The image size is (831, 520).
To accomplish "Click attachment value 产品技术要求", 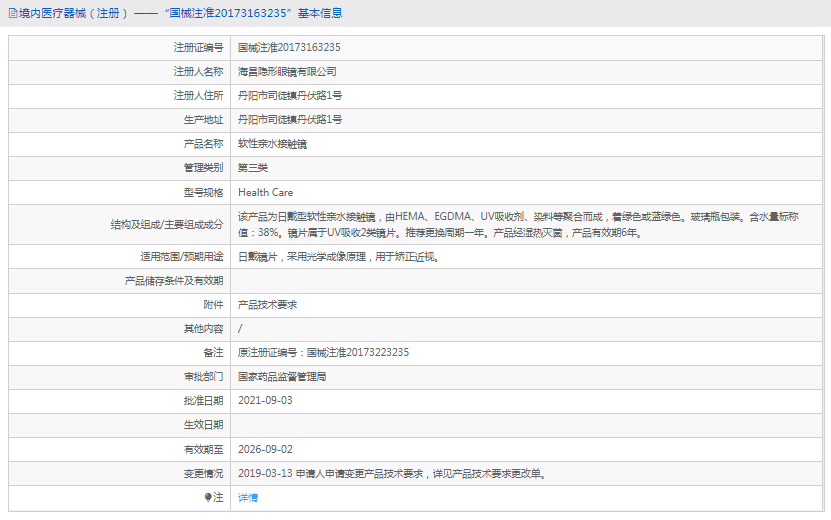I will tap(267, 305).
